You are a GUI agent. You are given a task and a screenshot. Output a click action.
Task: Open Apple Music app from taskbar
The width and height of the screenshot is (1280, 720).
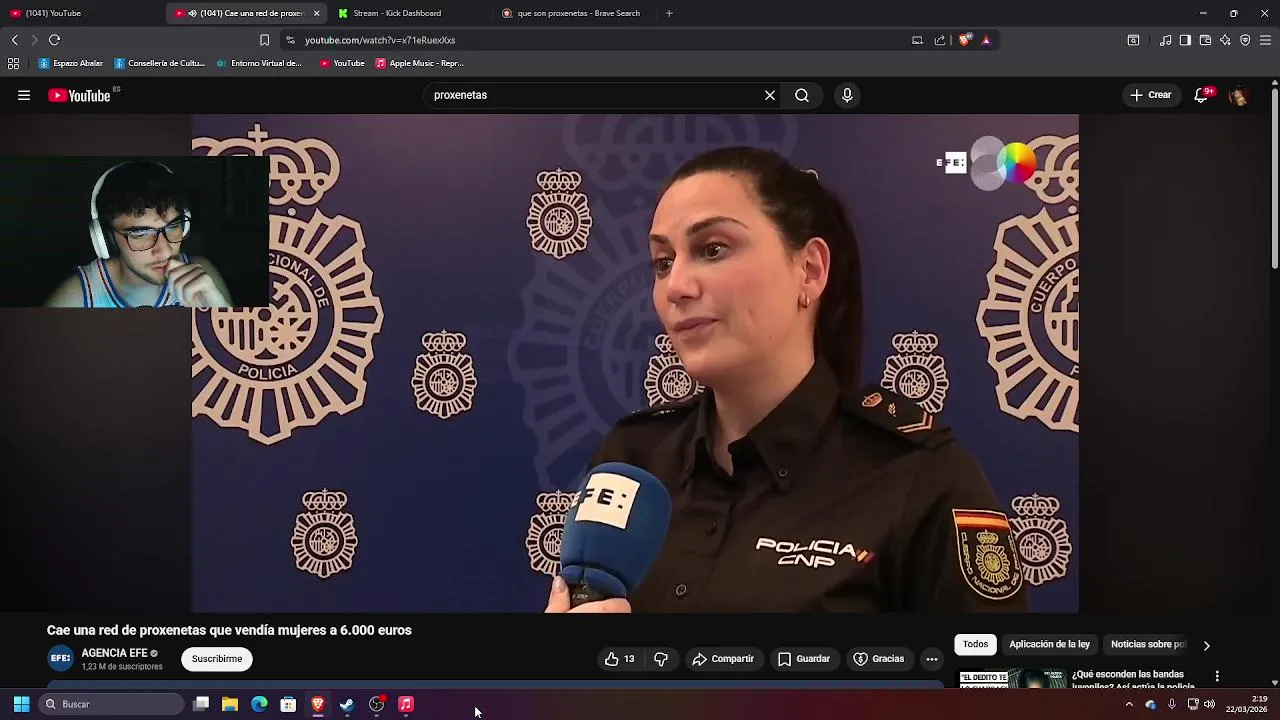click(406, 704)
